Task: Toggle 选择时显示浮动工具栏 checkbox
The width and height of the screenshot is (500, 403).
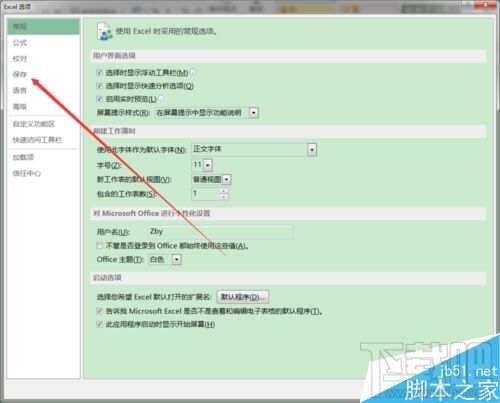Action: [x=99, y=72]
